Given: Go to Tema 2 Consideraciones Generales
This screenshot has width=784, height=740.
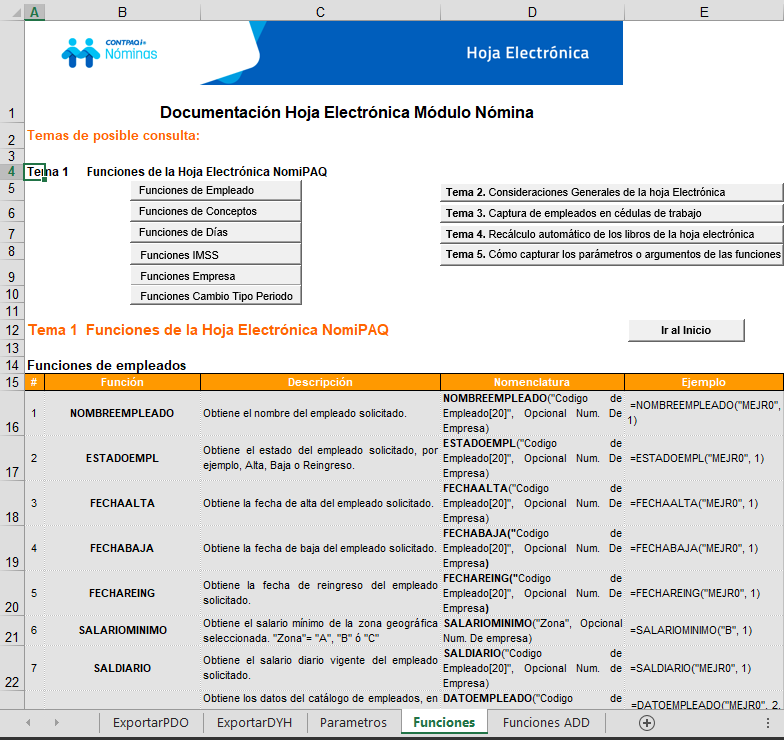Looking at the screenshot, I should click(x=611, y=192).
